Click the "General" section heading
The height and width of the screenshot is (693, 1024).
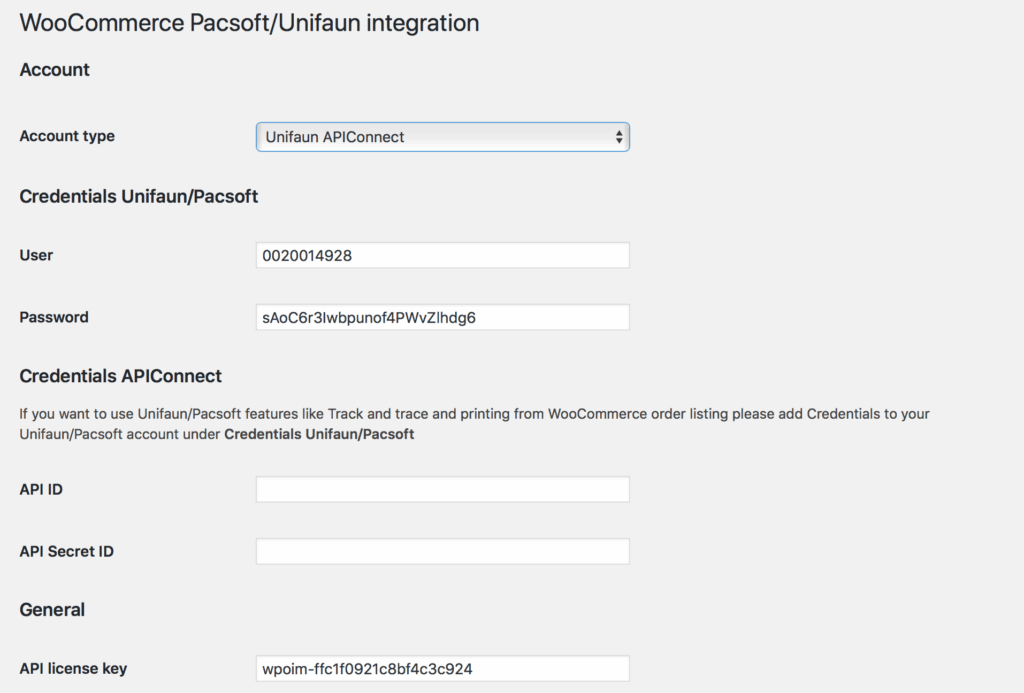tap(52, 610)
